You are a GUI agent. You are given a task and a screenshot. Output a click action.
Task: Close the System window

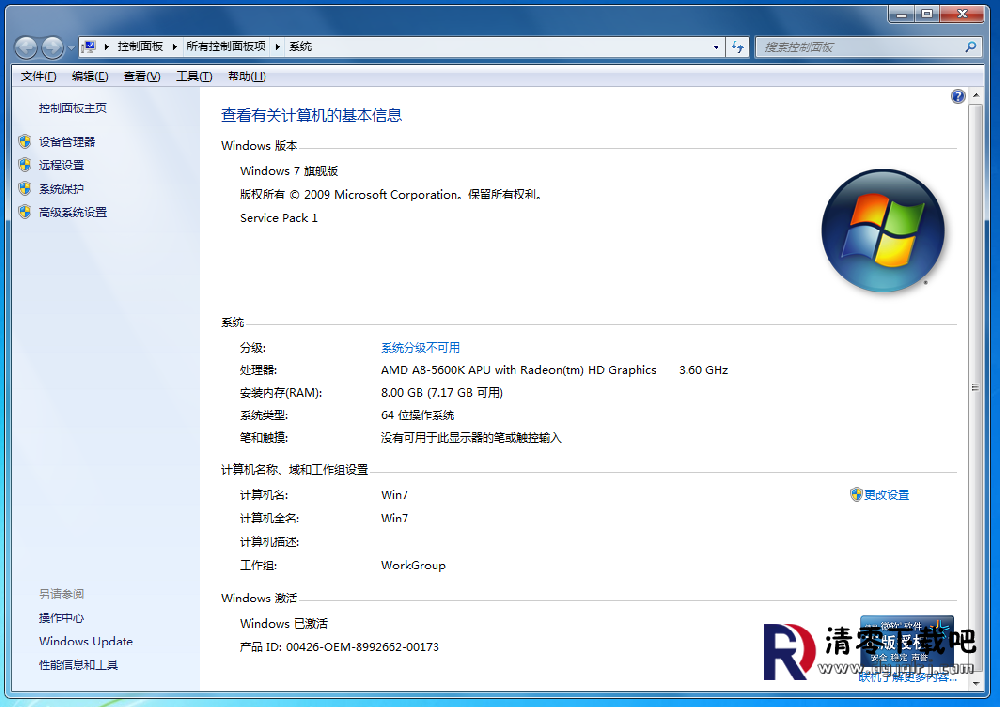[962, 14]
